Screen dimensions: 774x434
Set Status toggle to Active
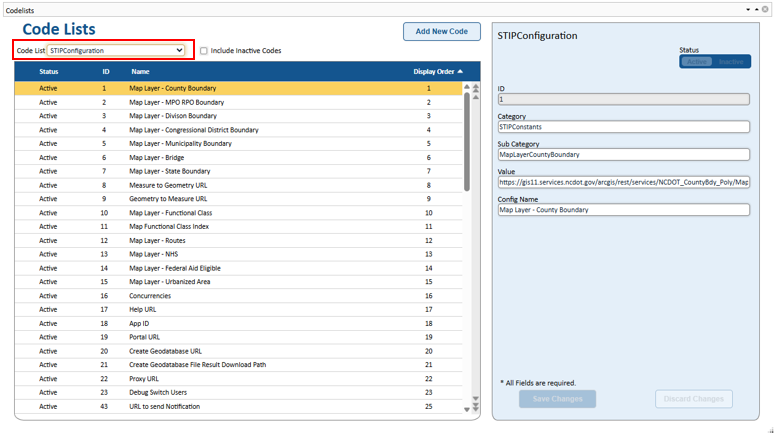pos(697,62)
